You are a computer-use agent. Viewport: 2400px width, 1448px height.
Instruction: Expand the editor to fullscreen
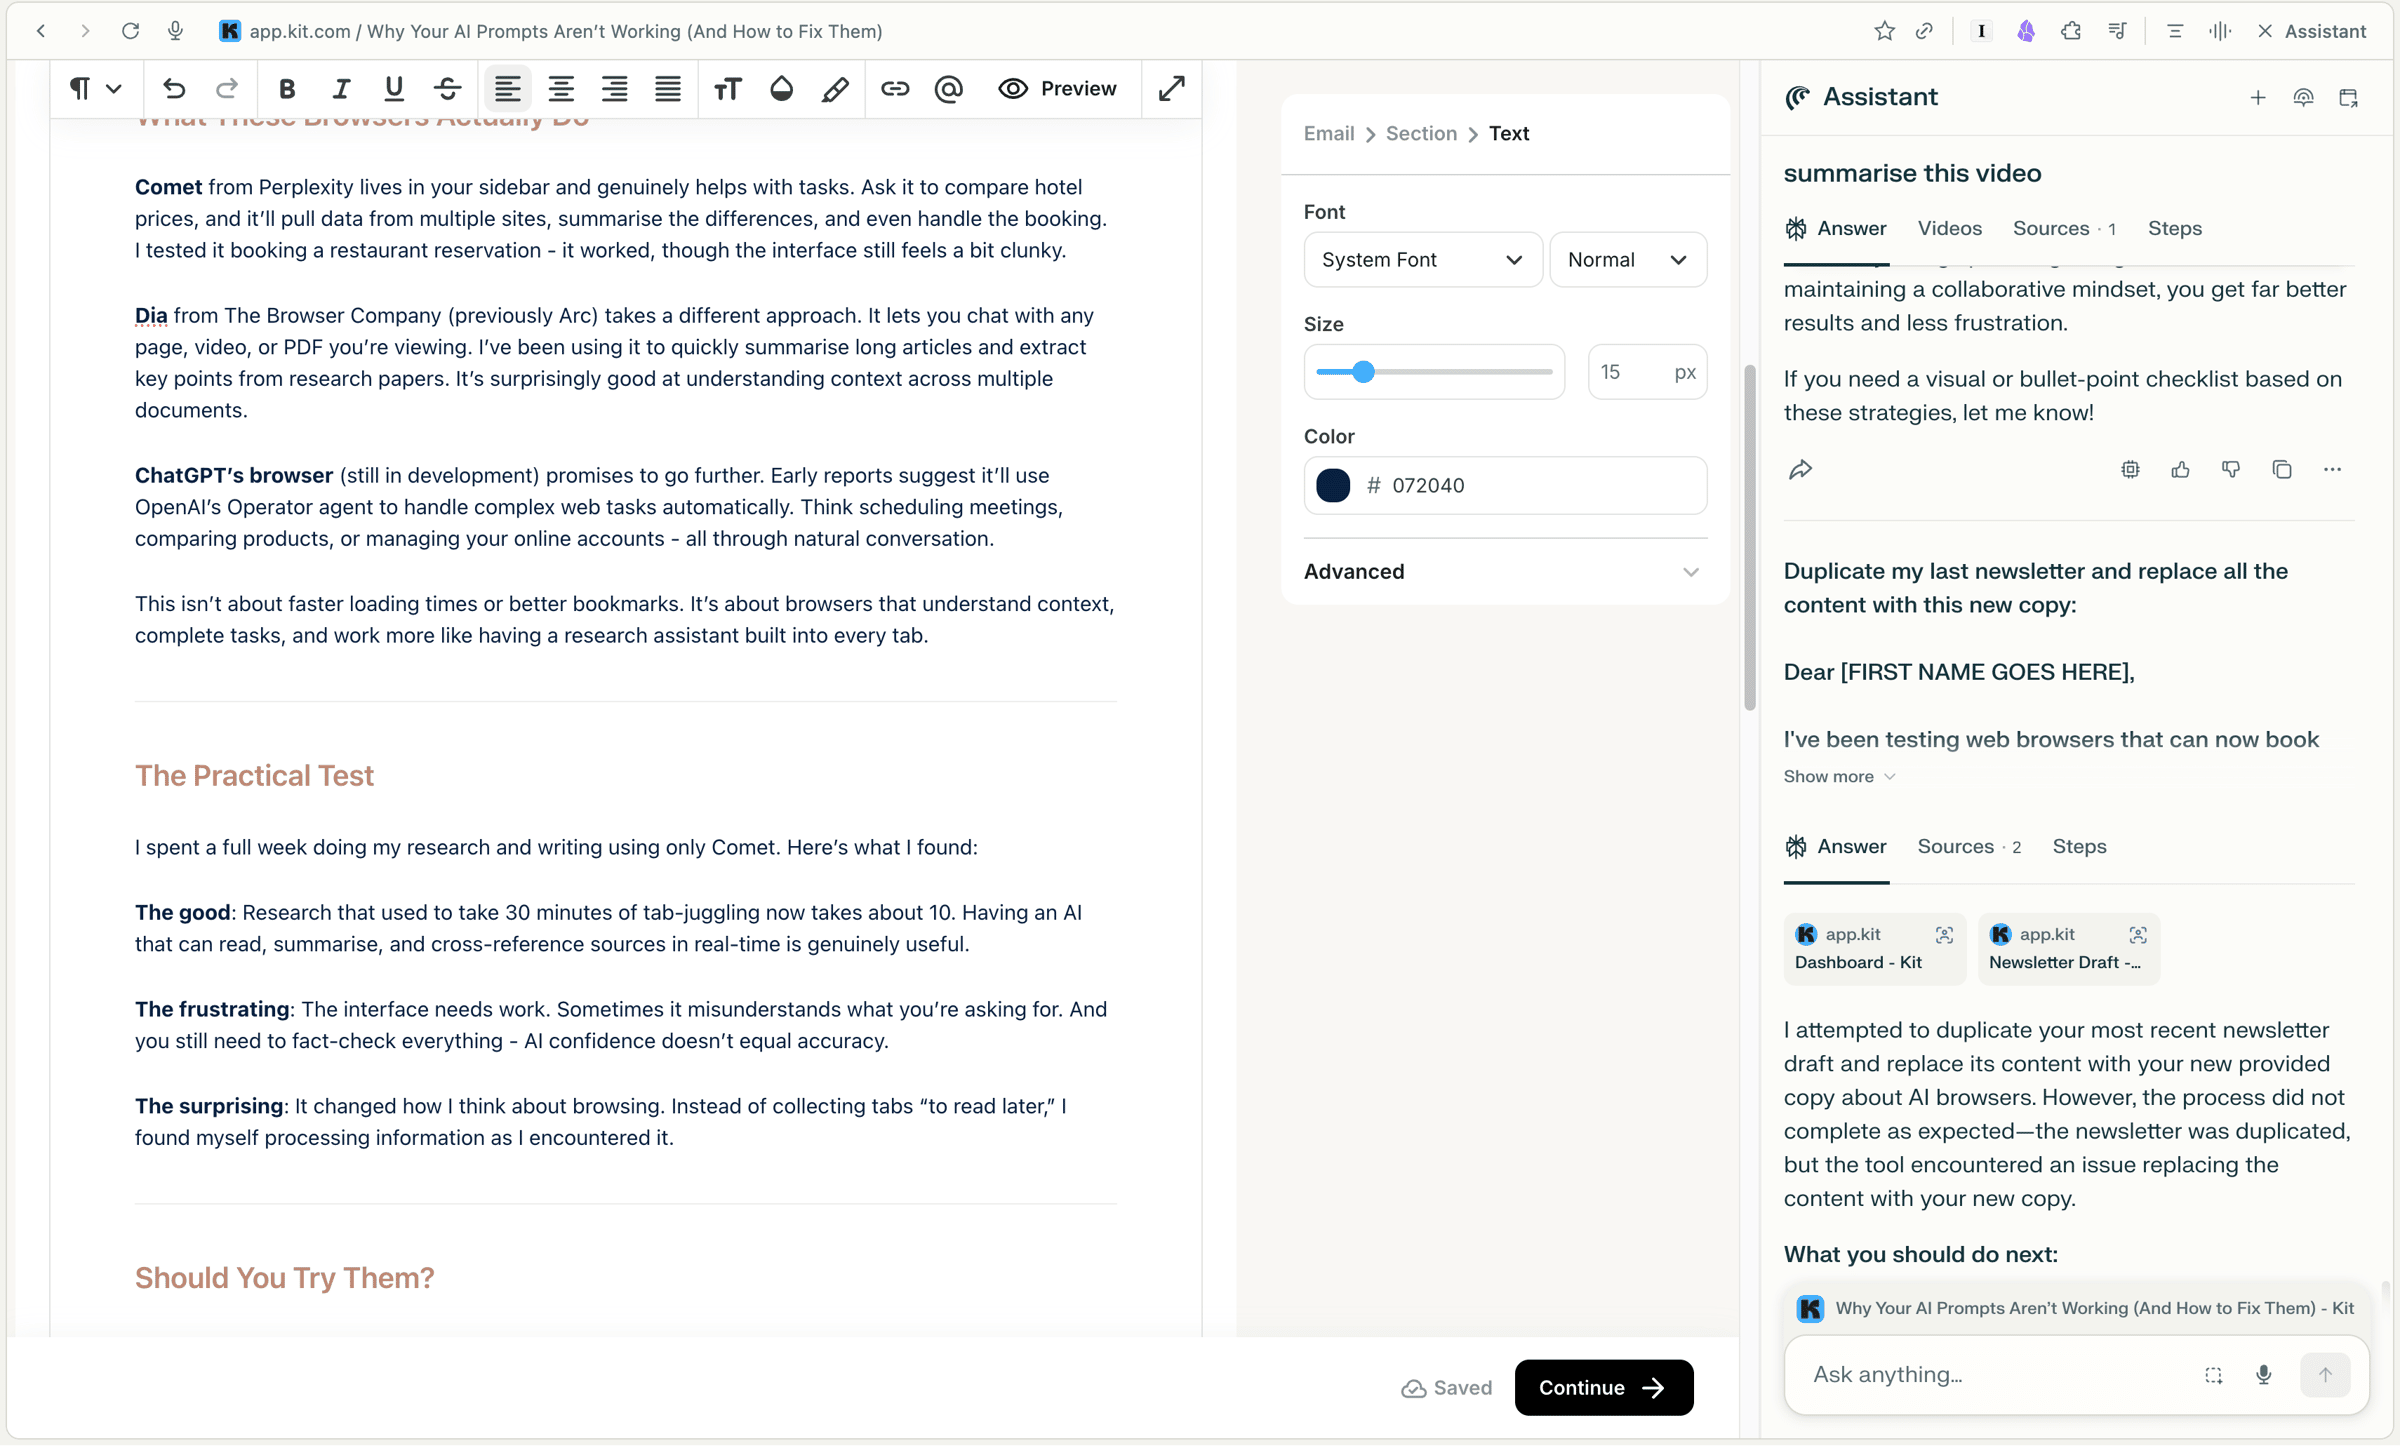[1172, 89]
